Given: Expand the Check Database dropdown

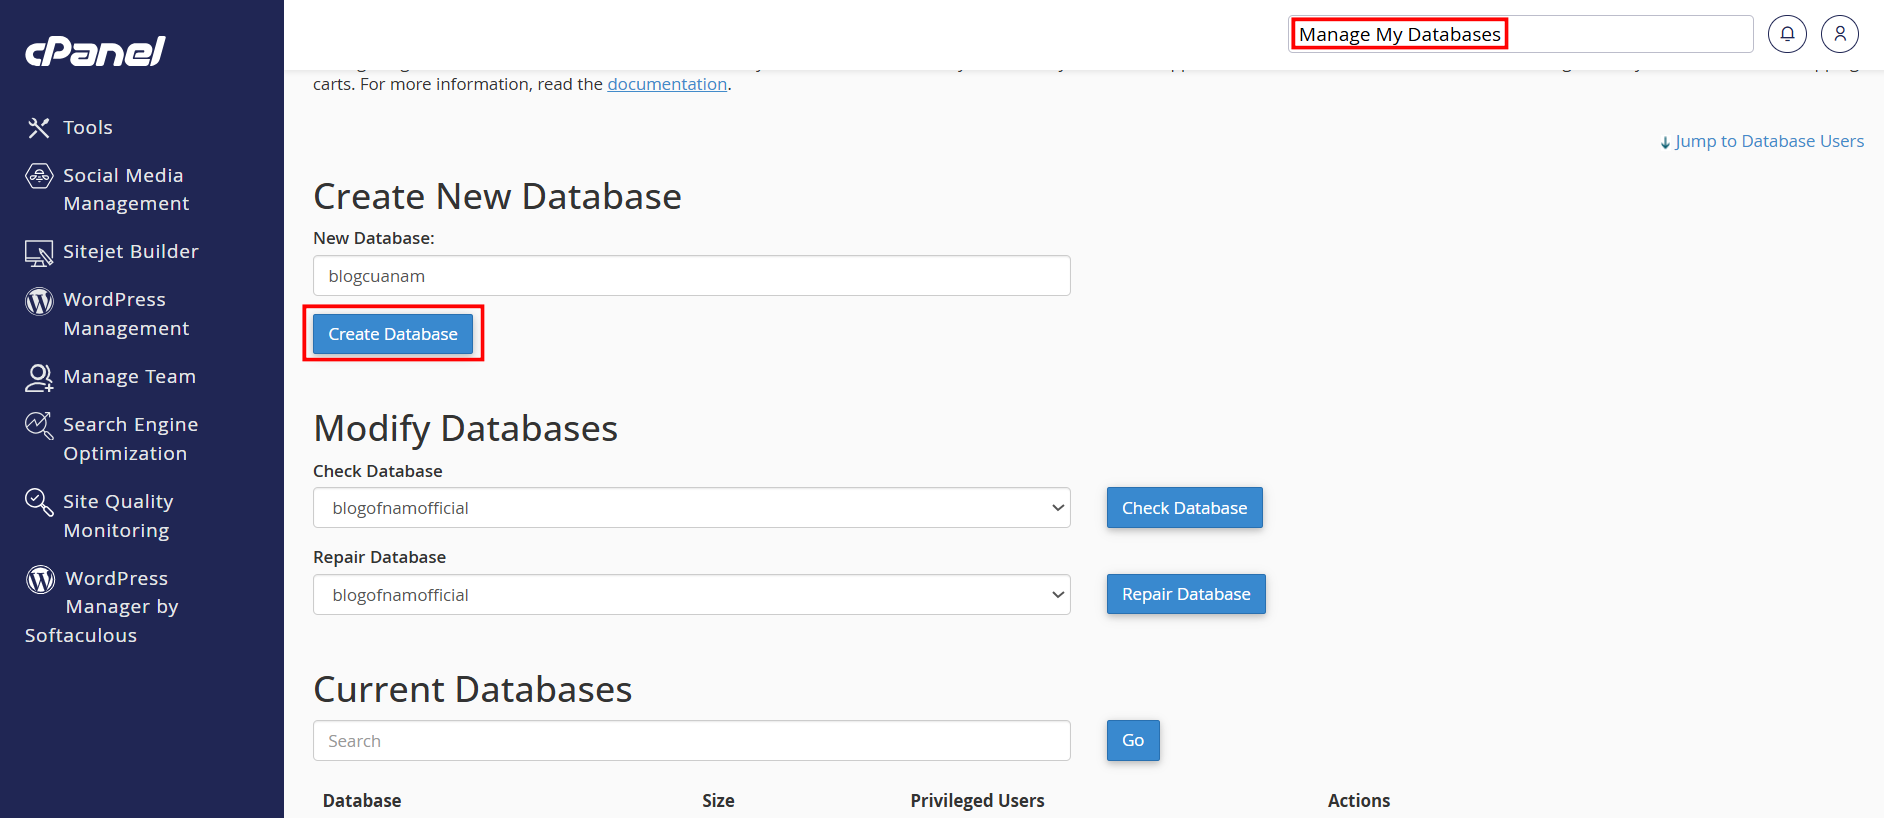Looking at the screenshot, I should click(692, 508).
